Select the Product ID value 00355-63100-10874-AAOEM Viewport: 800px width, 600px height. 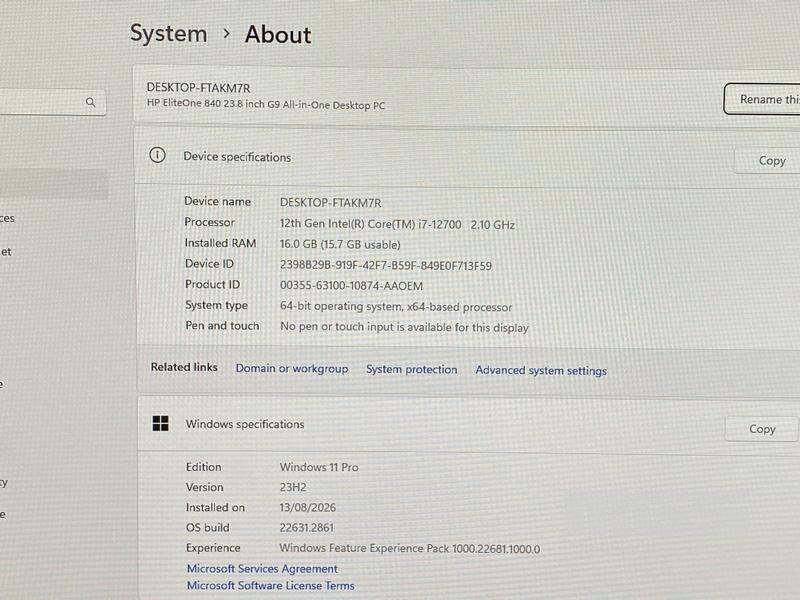pyautogui.click(x=351, y=286)
